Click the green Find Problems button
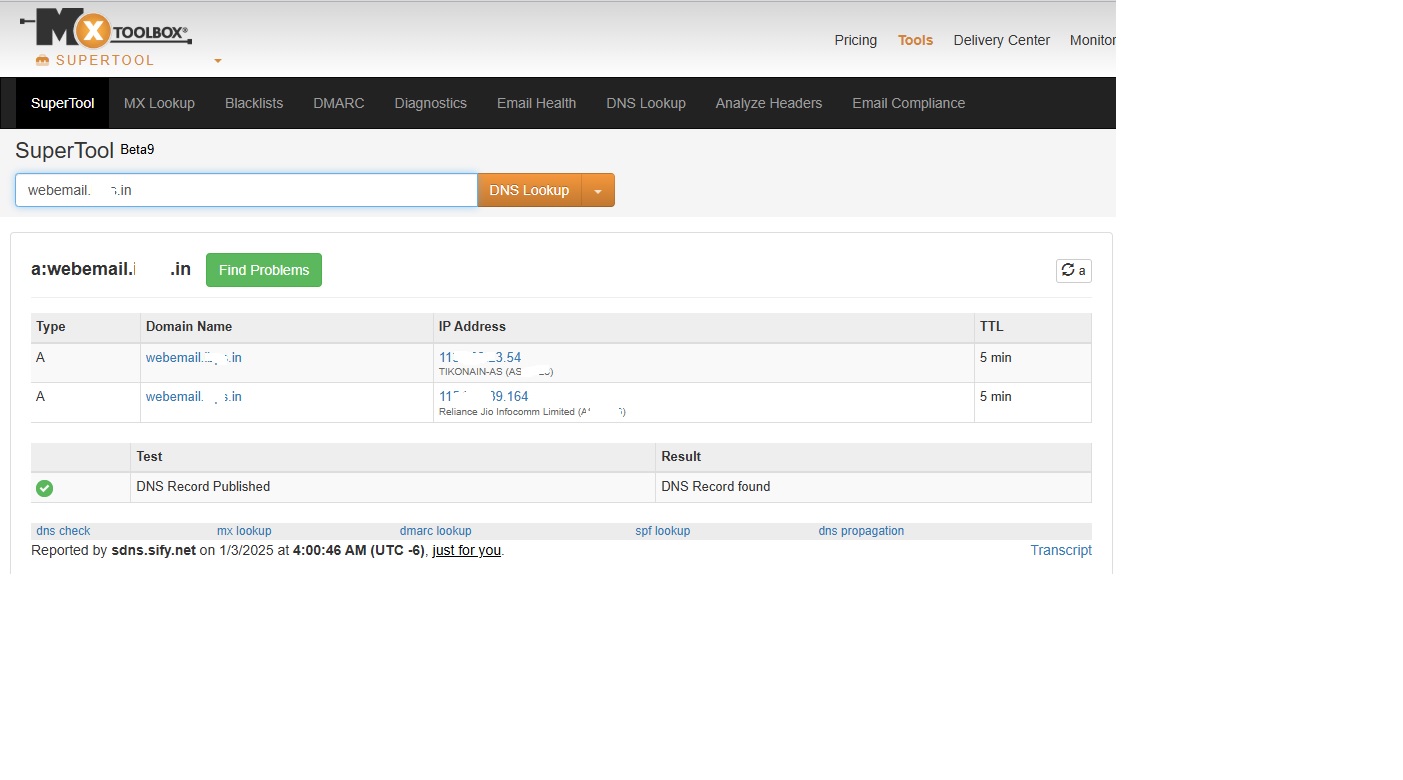The width and height of the screenshot is (1403, 780). [263, 269]
